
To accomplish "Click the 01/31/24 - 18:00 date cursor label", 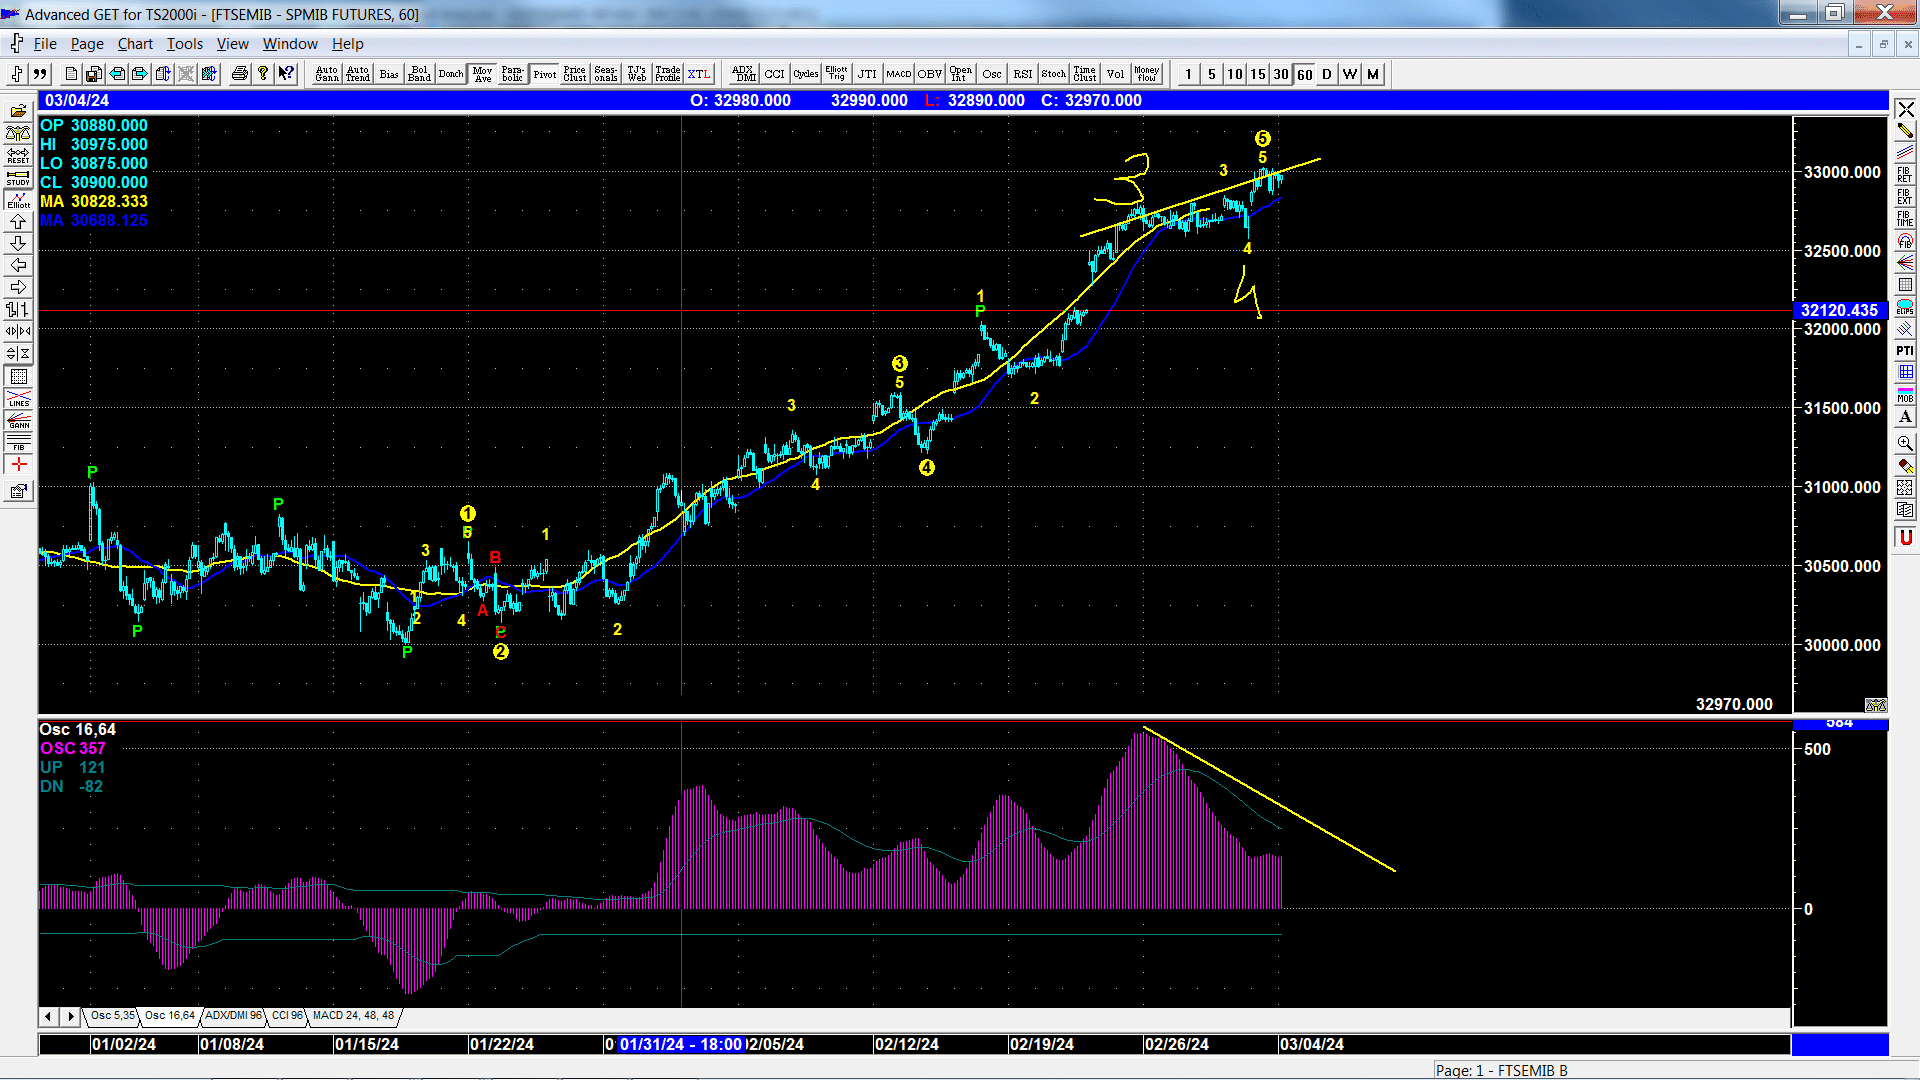I will [x=680, y=1044].
